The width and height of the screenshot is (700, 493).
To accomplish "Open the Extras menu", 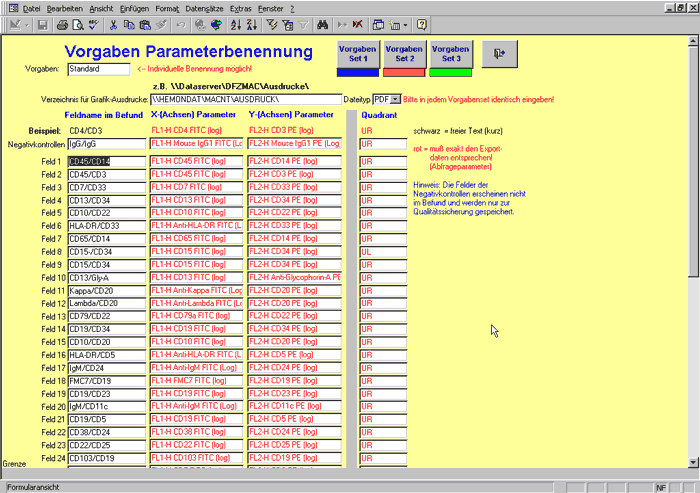I will [x=241, y=8].
